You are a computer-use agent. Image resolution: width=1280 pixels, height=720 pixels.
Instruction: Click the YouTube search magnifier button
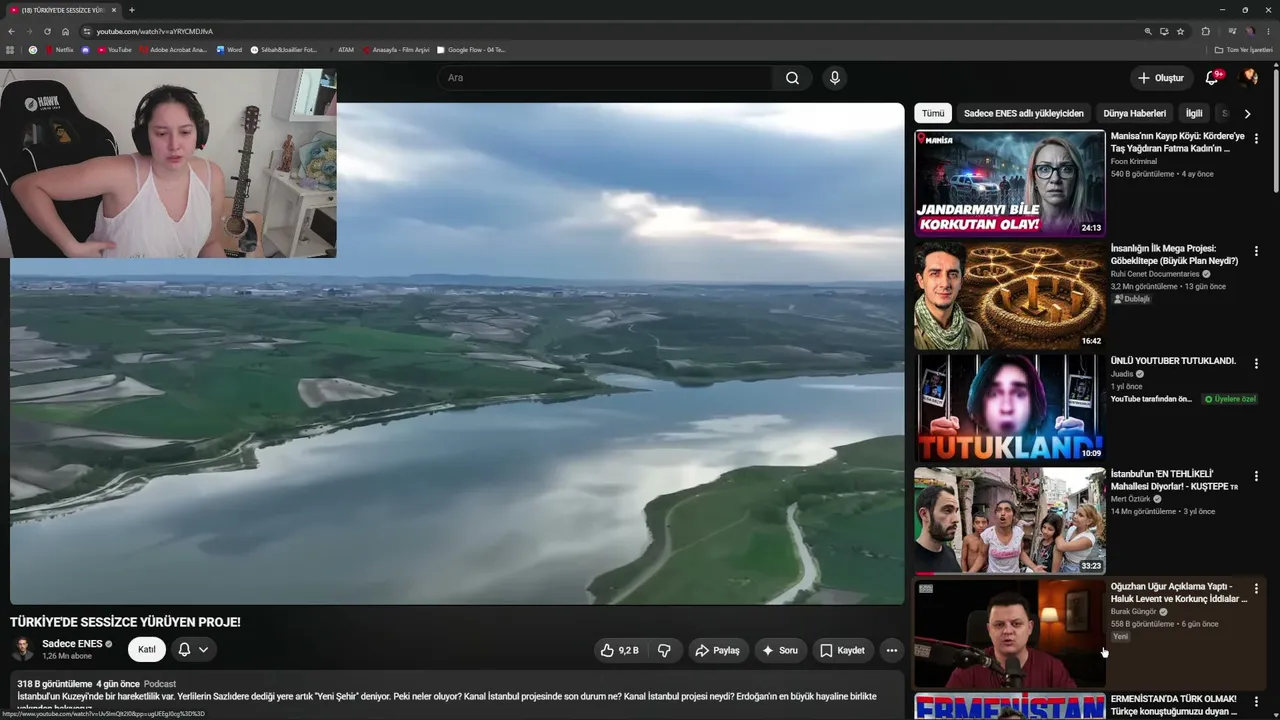792,78
